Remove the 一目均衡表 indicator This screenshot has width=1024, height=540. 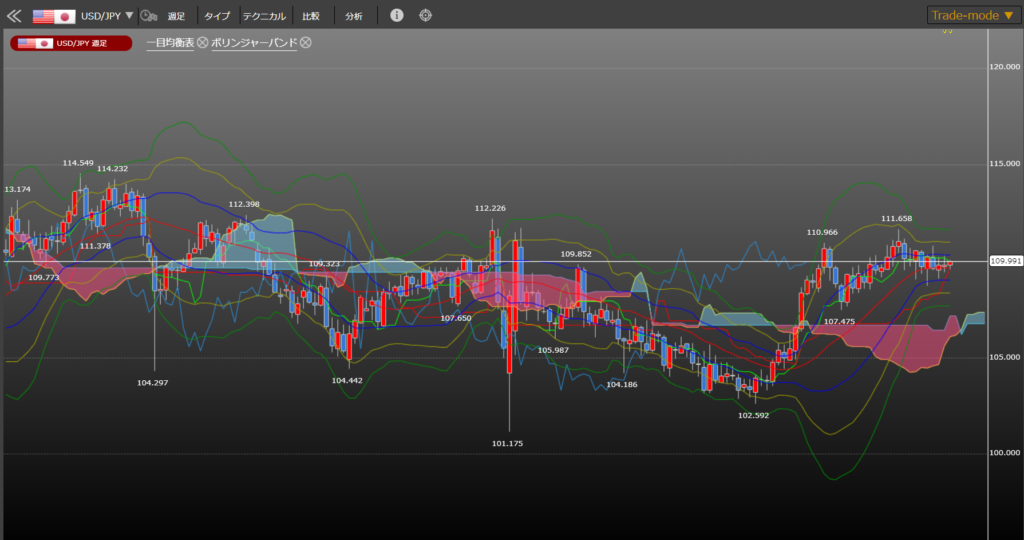(x=203, y=42)
